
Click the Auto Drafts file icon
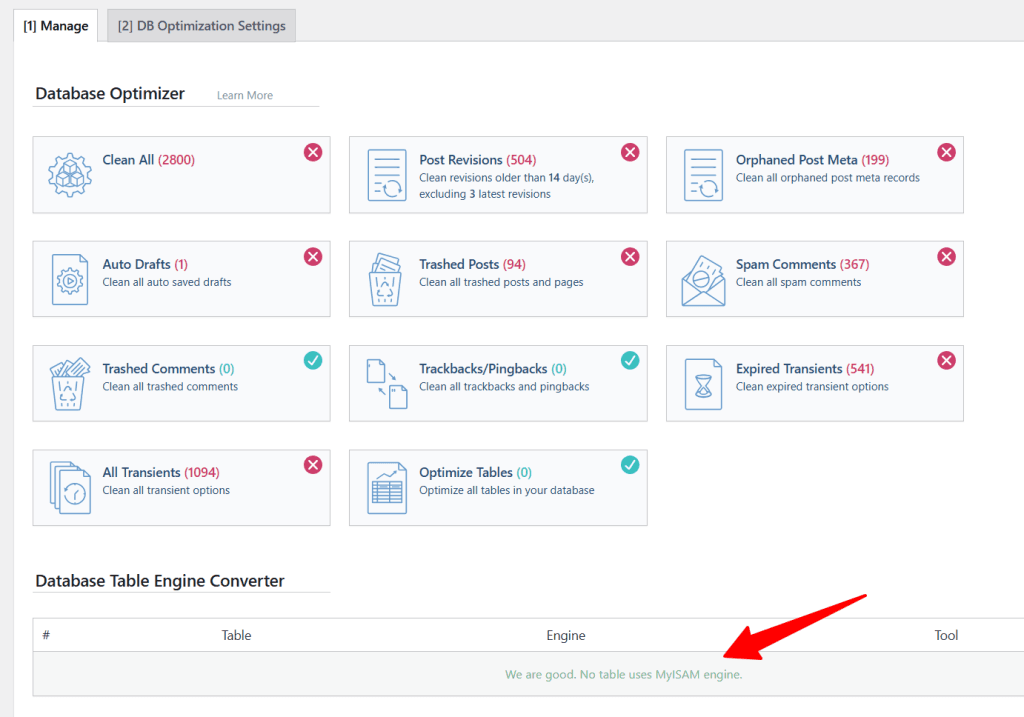coord(70,279)
